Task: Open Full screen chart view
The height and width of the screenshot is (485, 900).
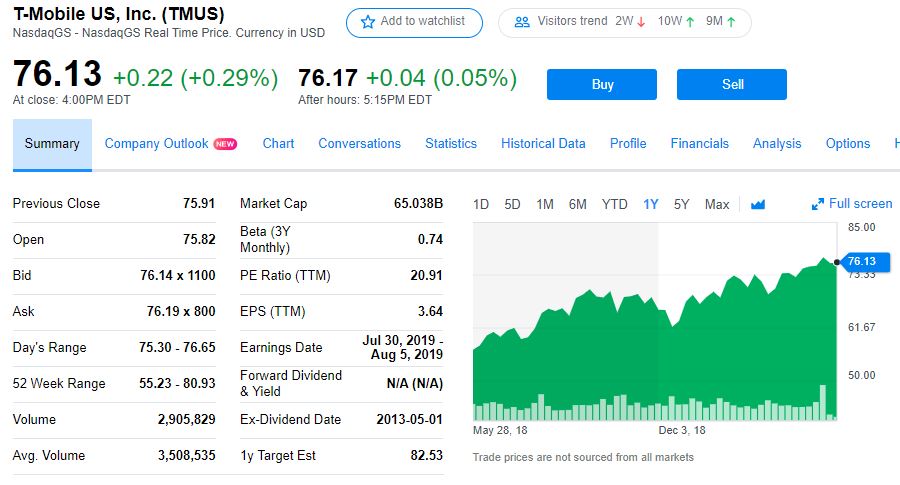Action: 852,204
